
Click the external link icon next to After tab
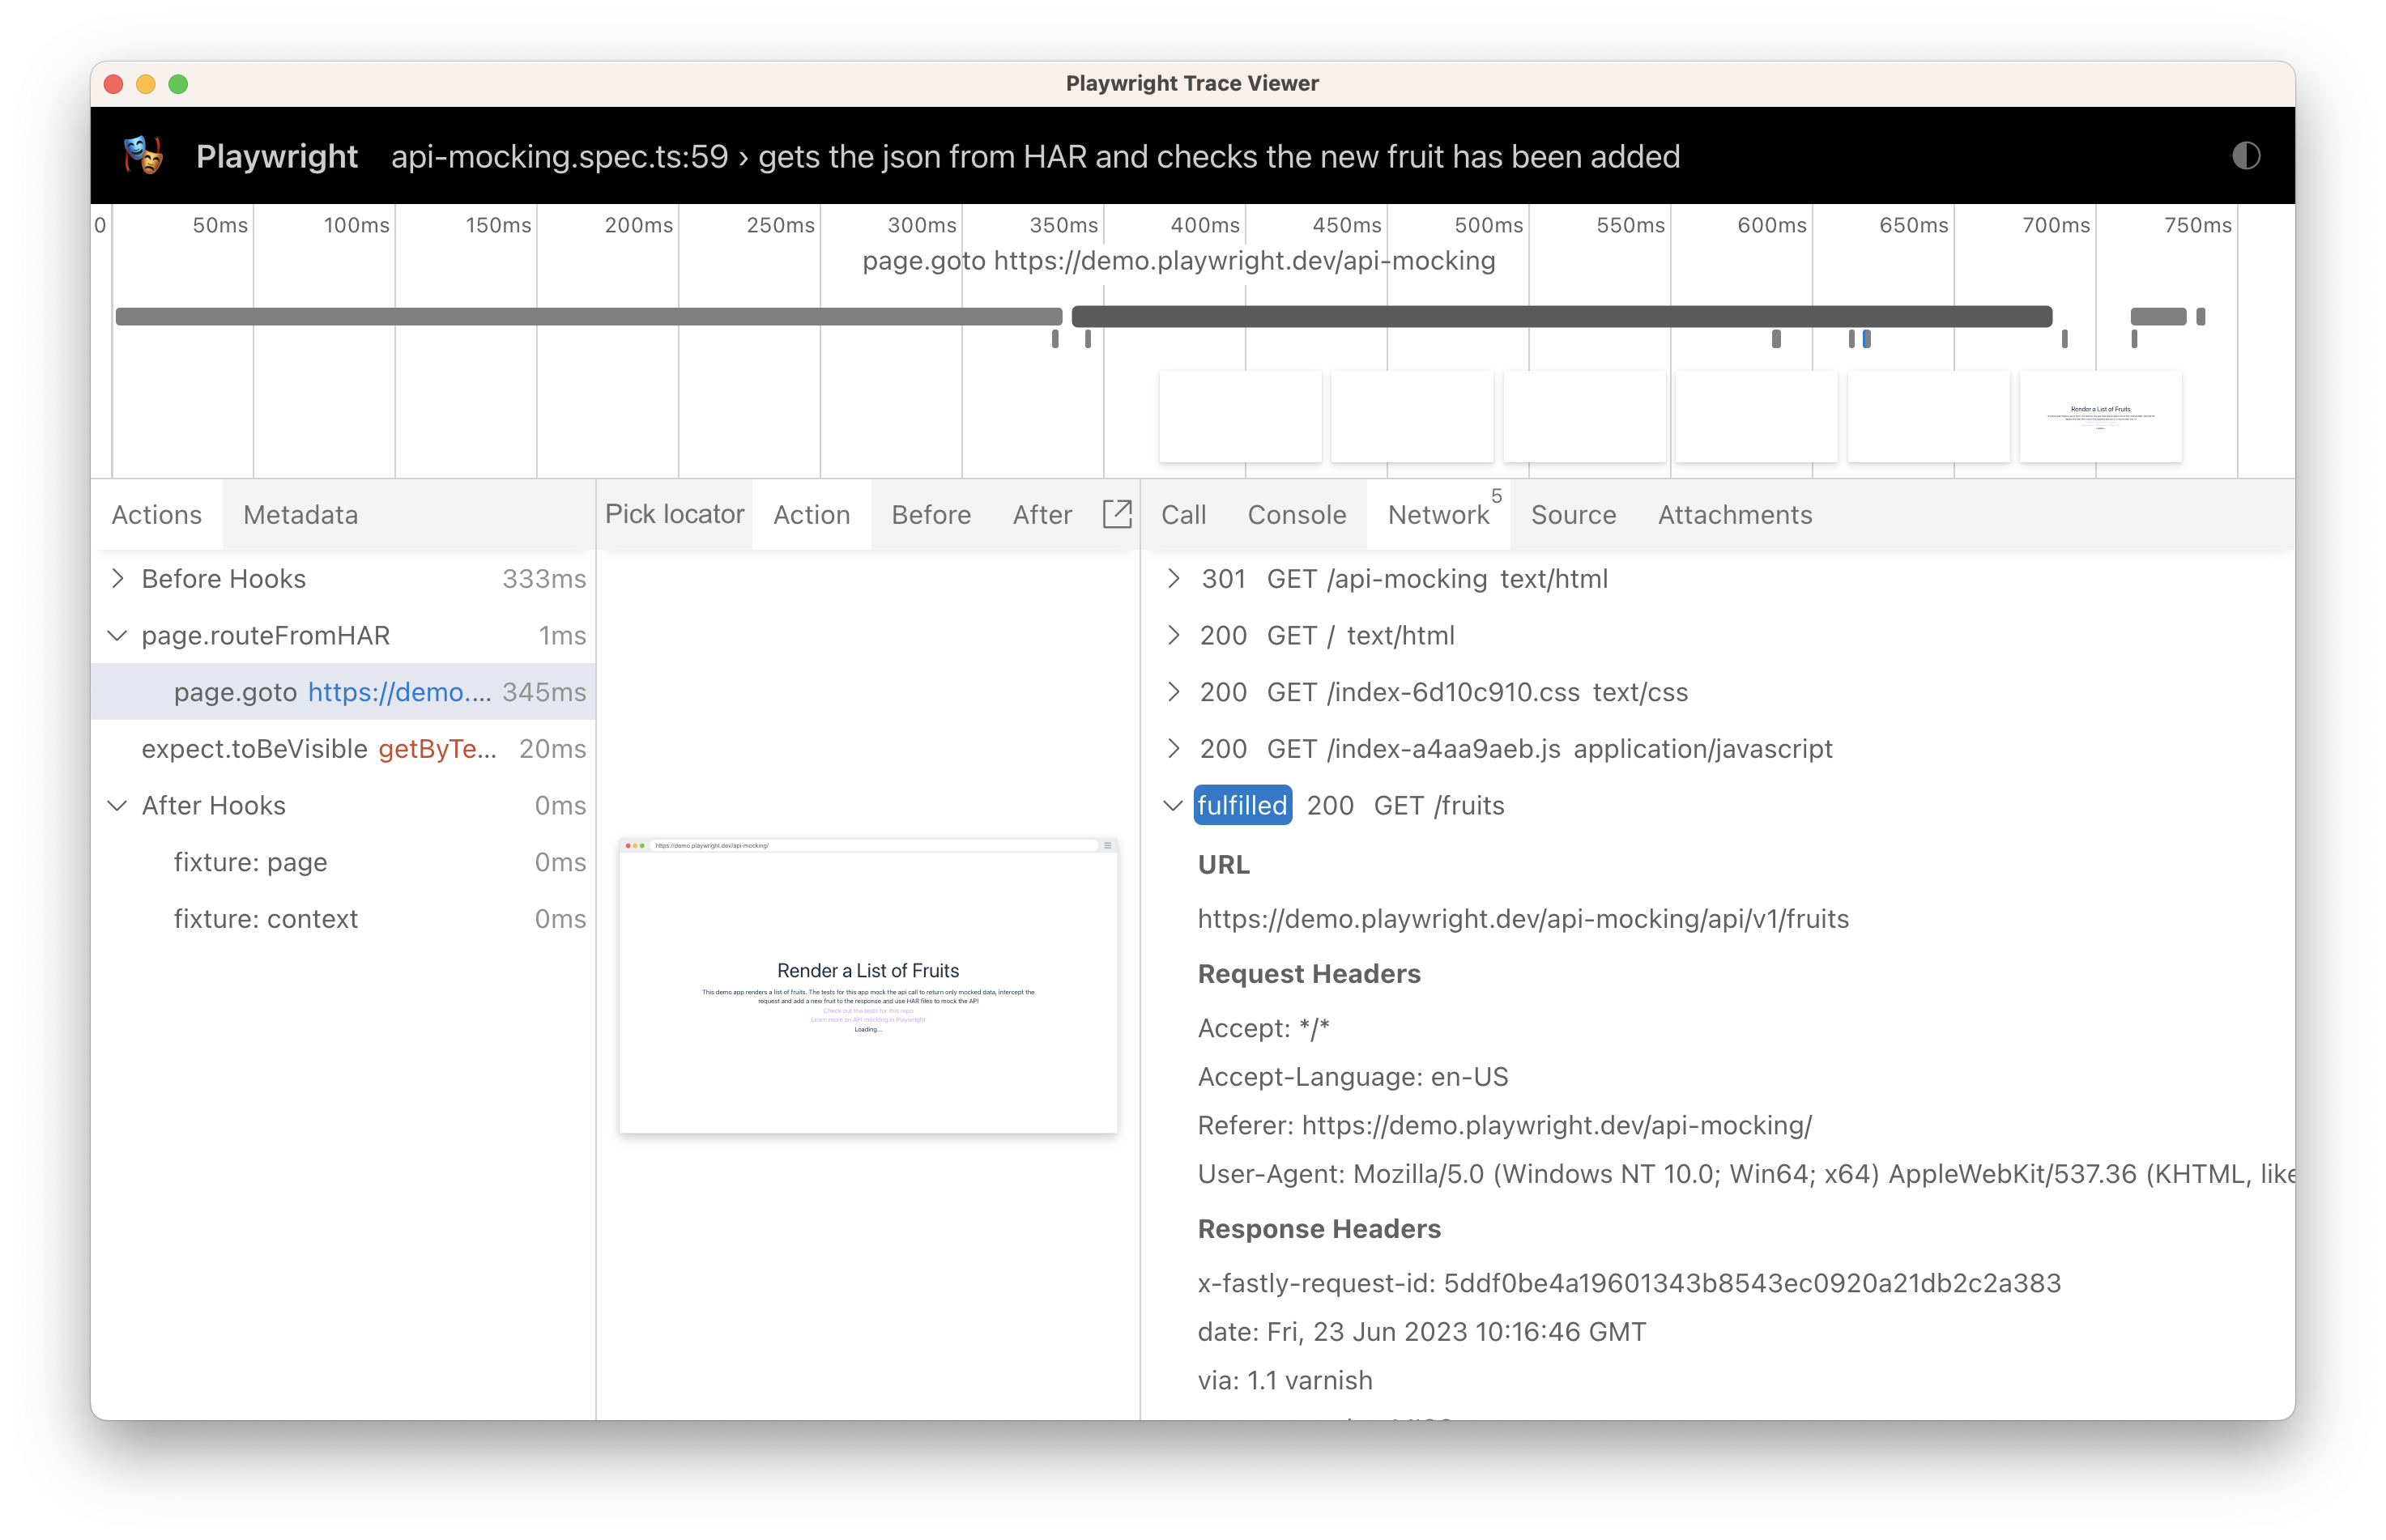click(x=1120, y=514)
